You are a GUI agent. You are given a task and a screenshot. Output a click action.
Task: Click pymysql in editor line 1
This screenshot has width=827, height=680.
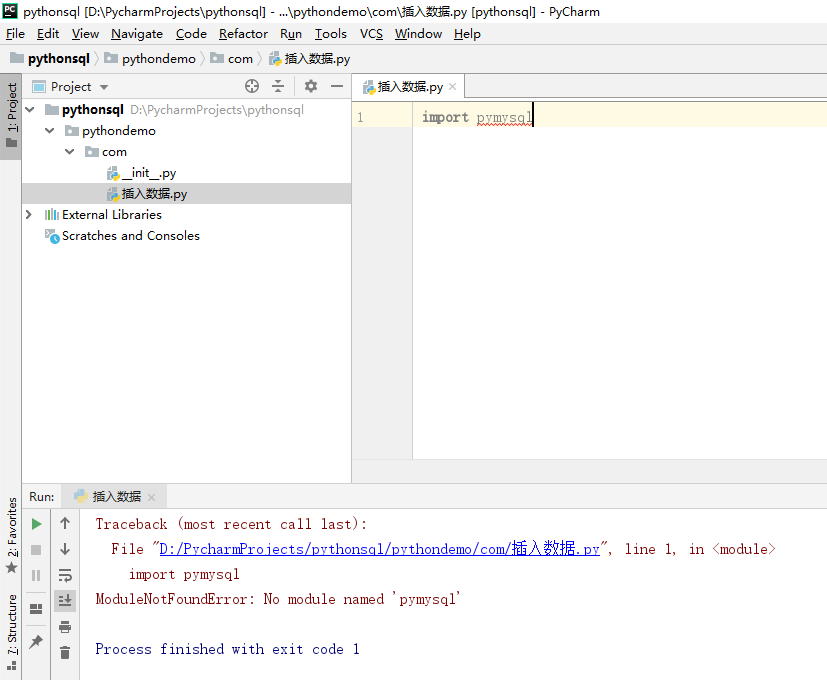(x=504, y=117)
